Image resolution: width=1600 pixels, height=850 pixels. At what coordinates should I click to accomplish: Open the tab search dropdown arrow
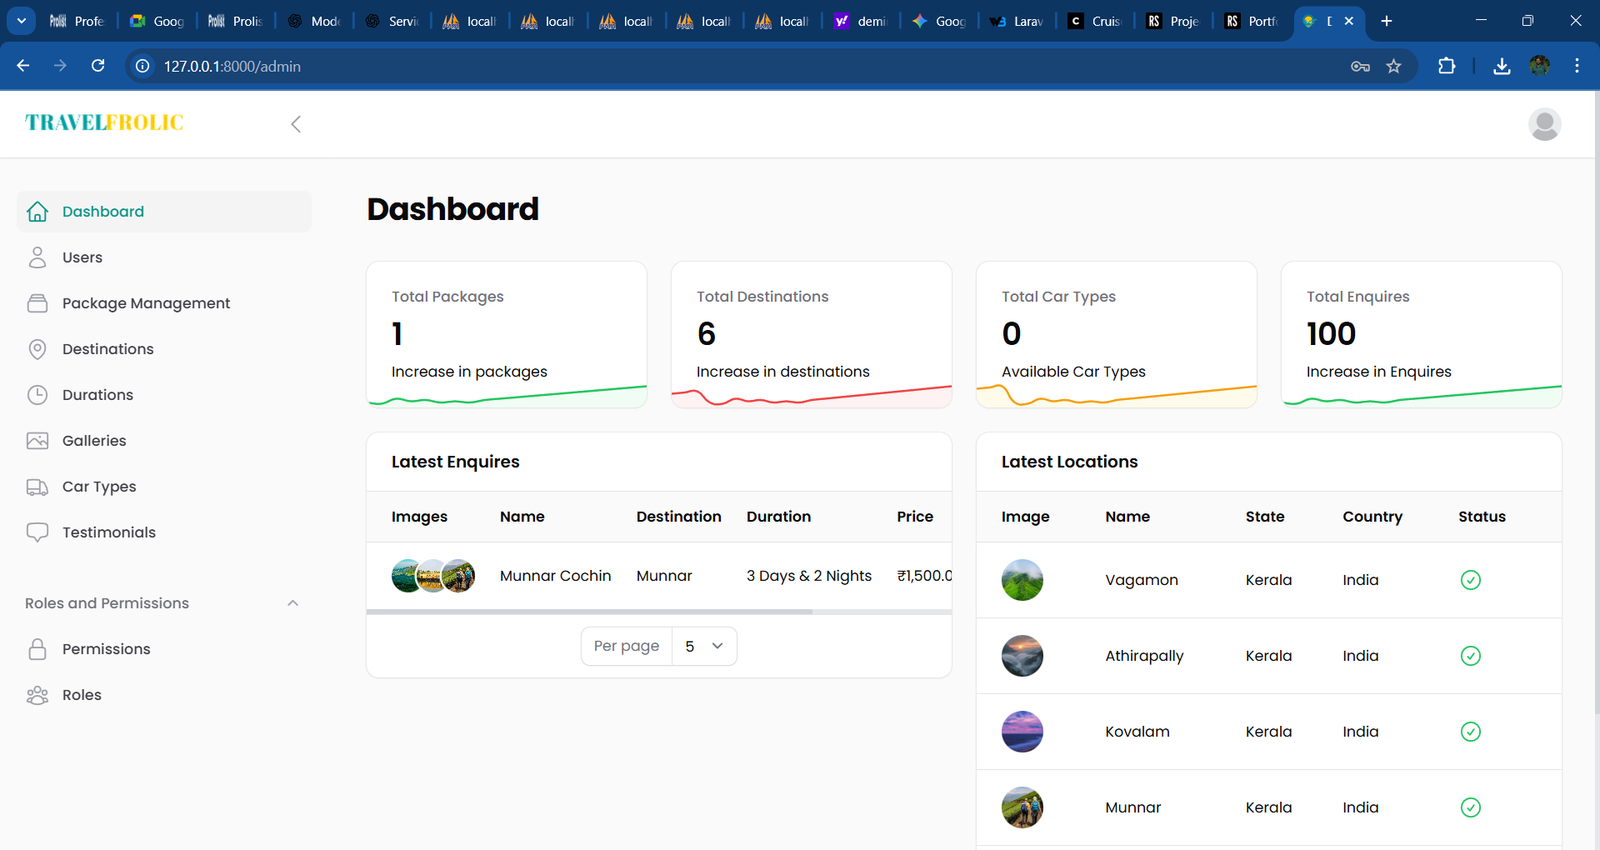[21, 21]
